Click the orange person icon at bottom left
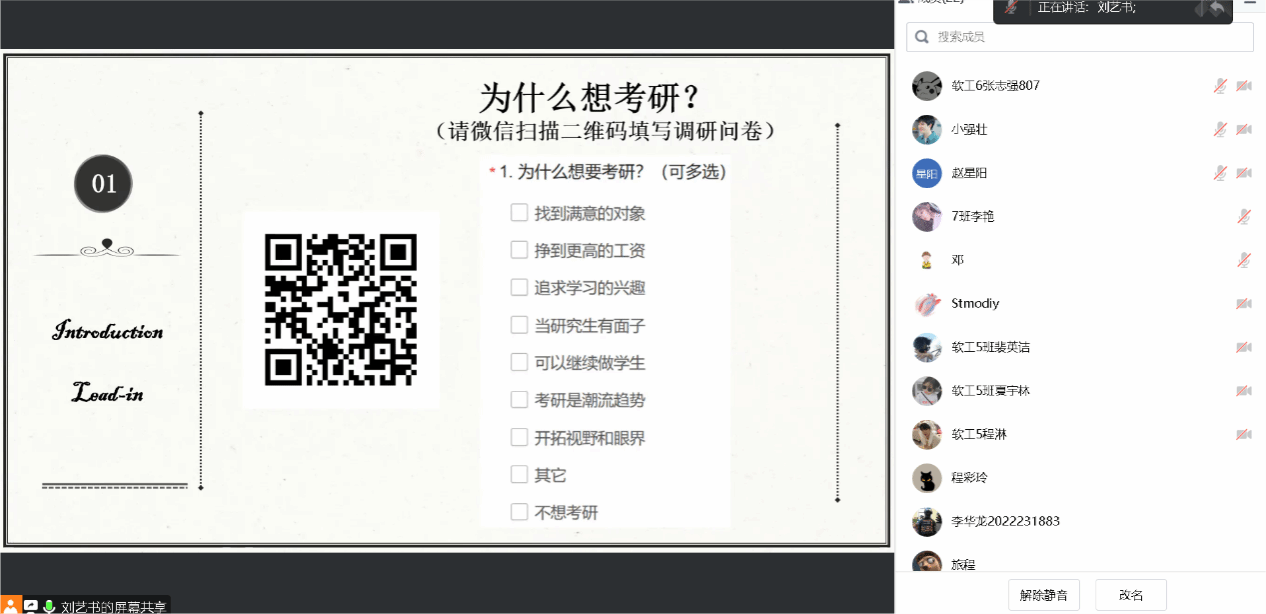This screenshot has height=614, width=1266. pyautogui.click(x=10, y=605)
